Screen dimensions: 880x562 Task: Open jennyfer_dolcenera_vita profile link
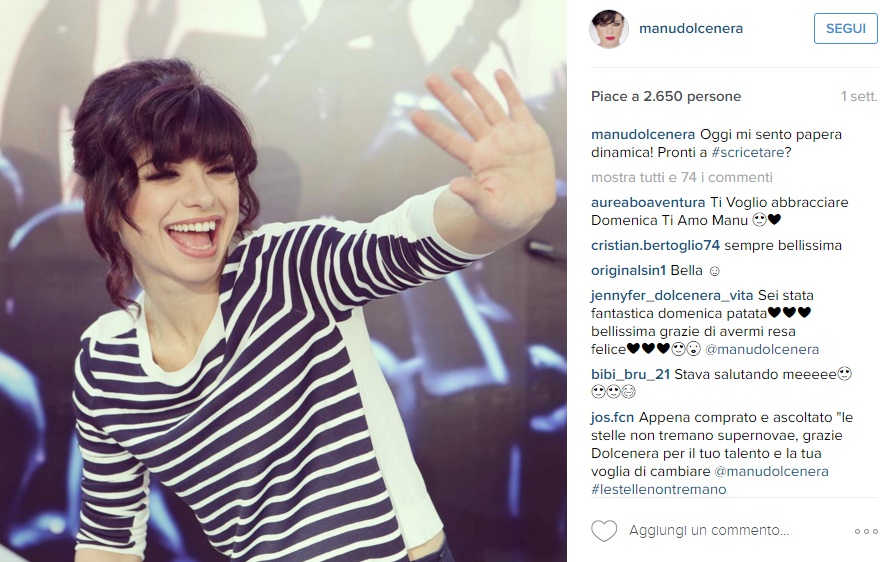point(672,295)
